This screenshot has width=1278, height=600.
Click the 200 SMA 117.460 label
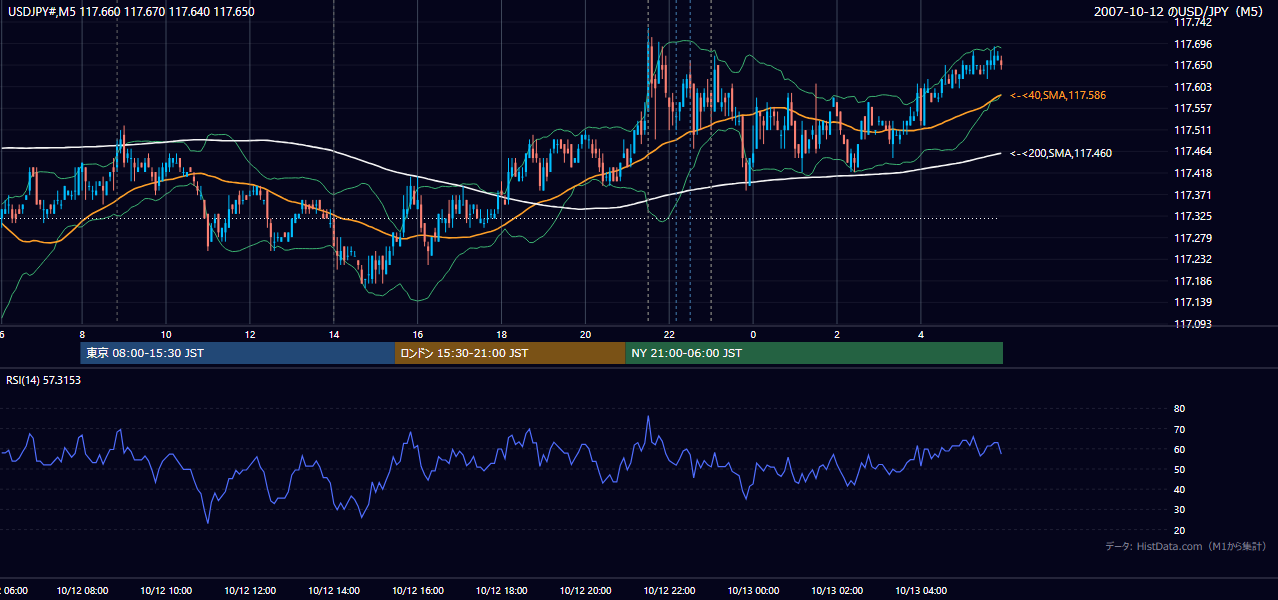point(1060,153)
